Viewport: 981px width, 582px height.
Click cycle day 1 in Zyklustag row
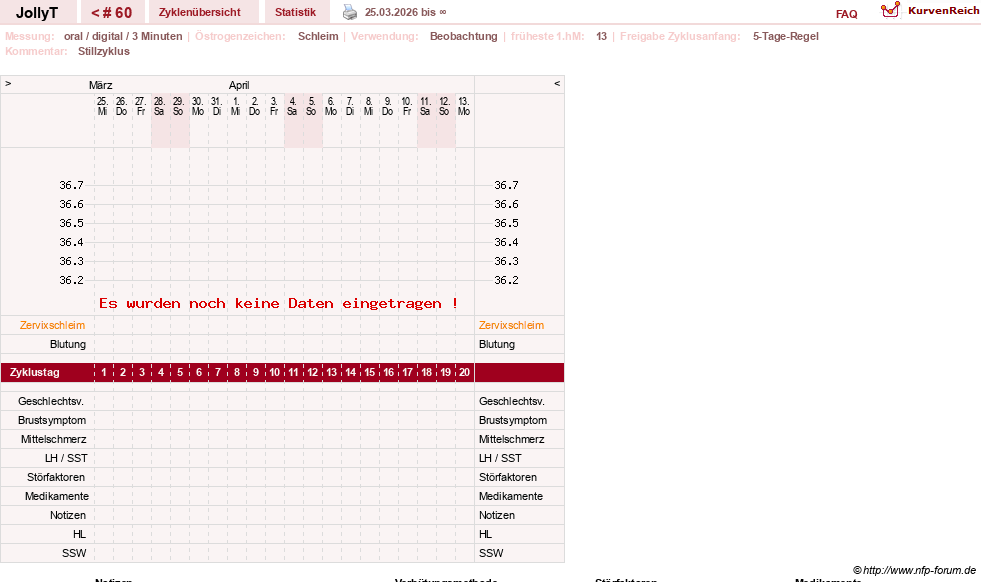coord(104,372)
